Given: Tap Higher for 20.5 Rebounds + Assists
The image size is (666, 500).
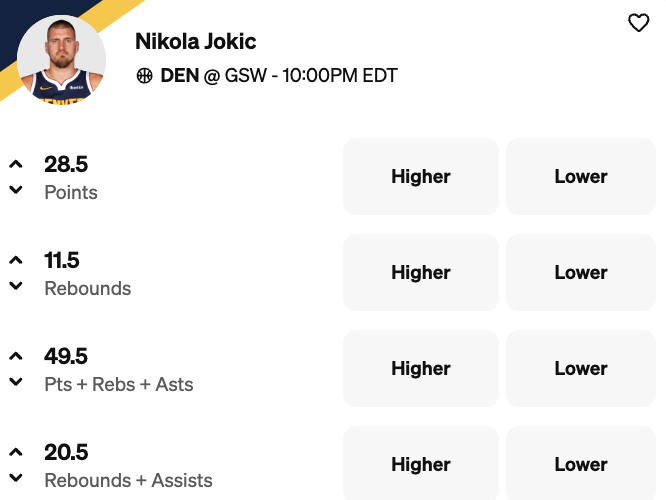Looking at the screenshot, I should click(x=420, y=464).
